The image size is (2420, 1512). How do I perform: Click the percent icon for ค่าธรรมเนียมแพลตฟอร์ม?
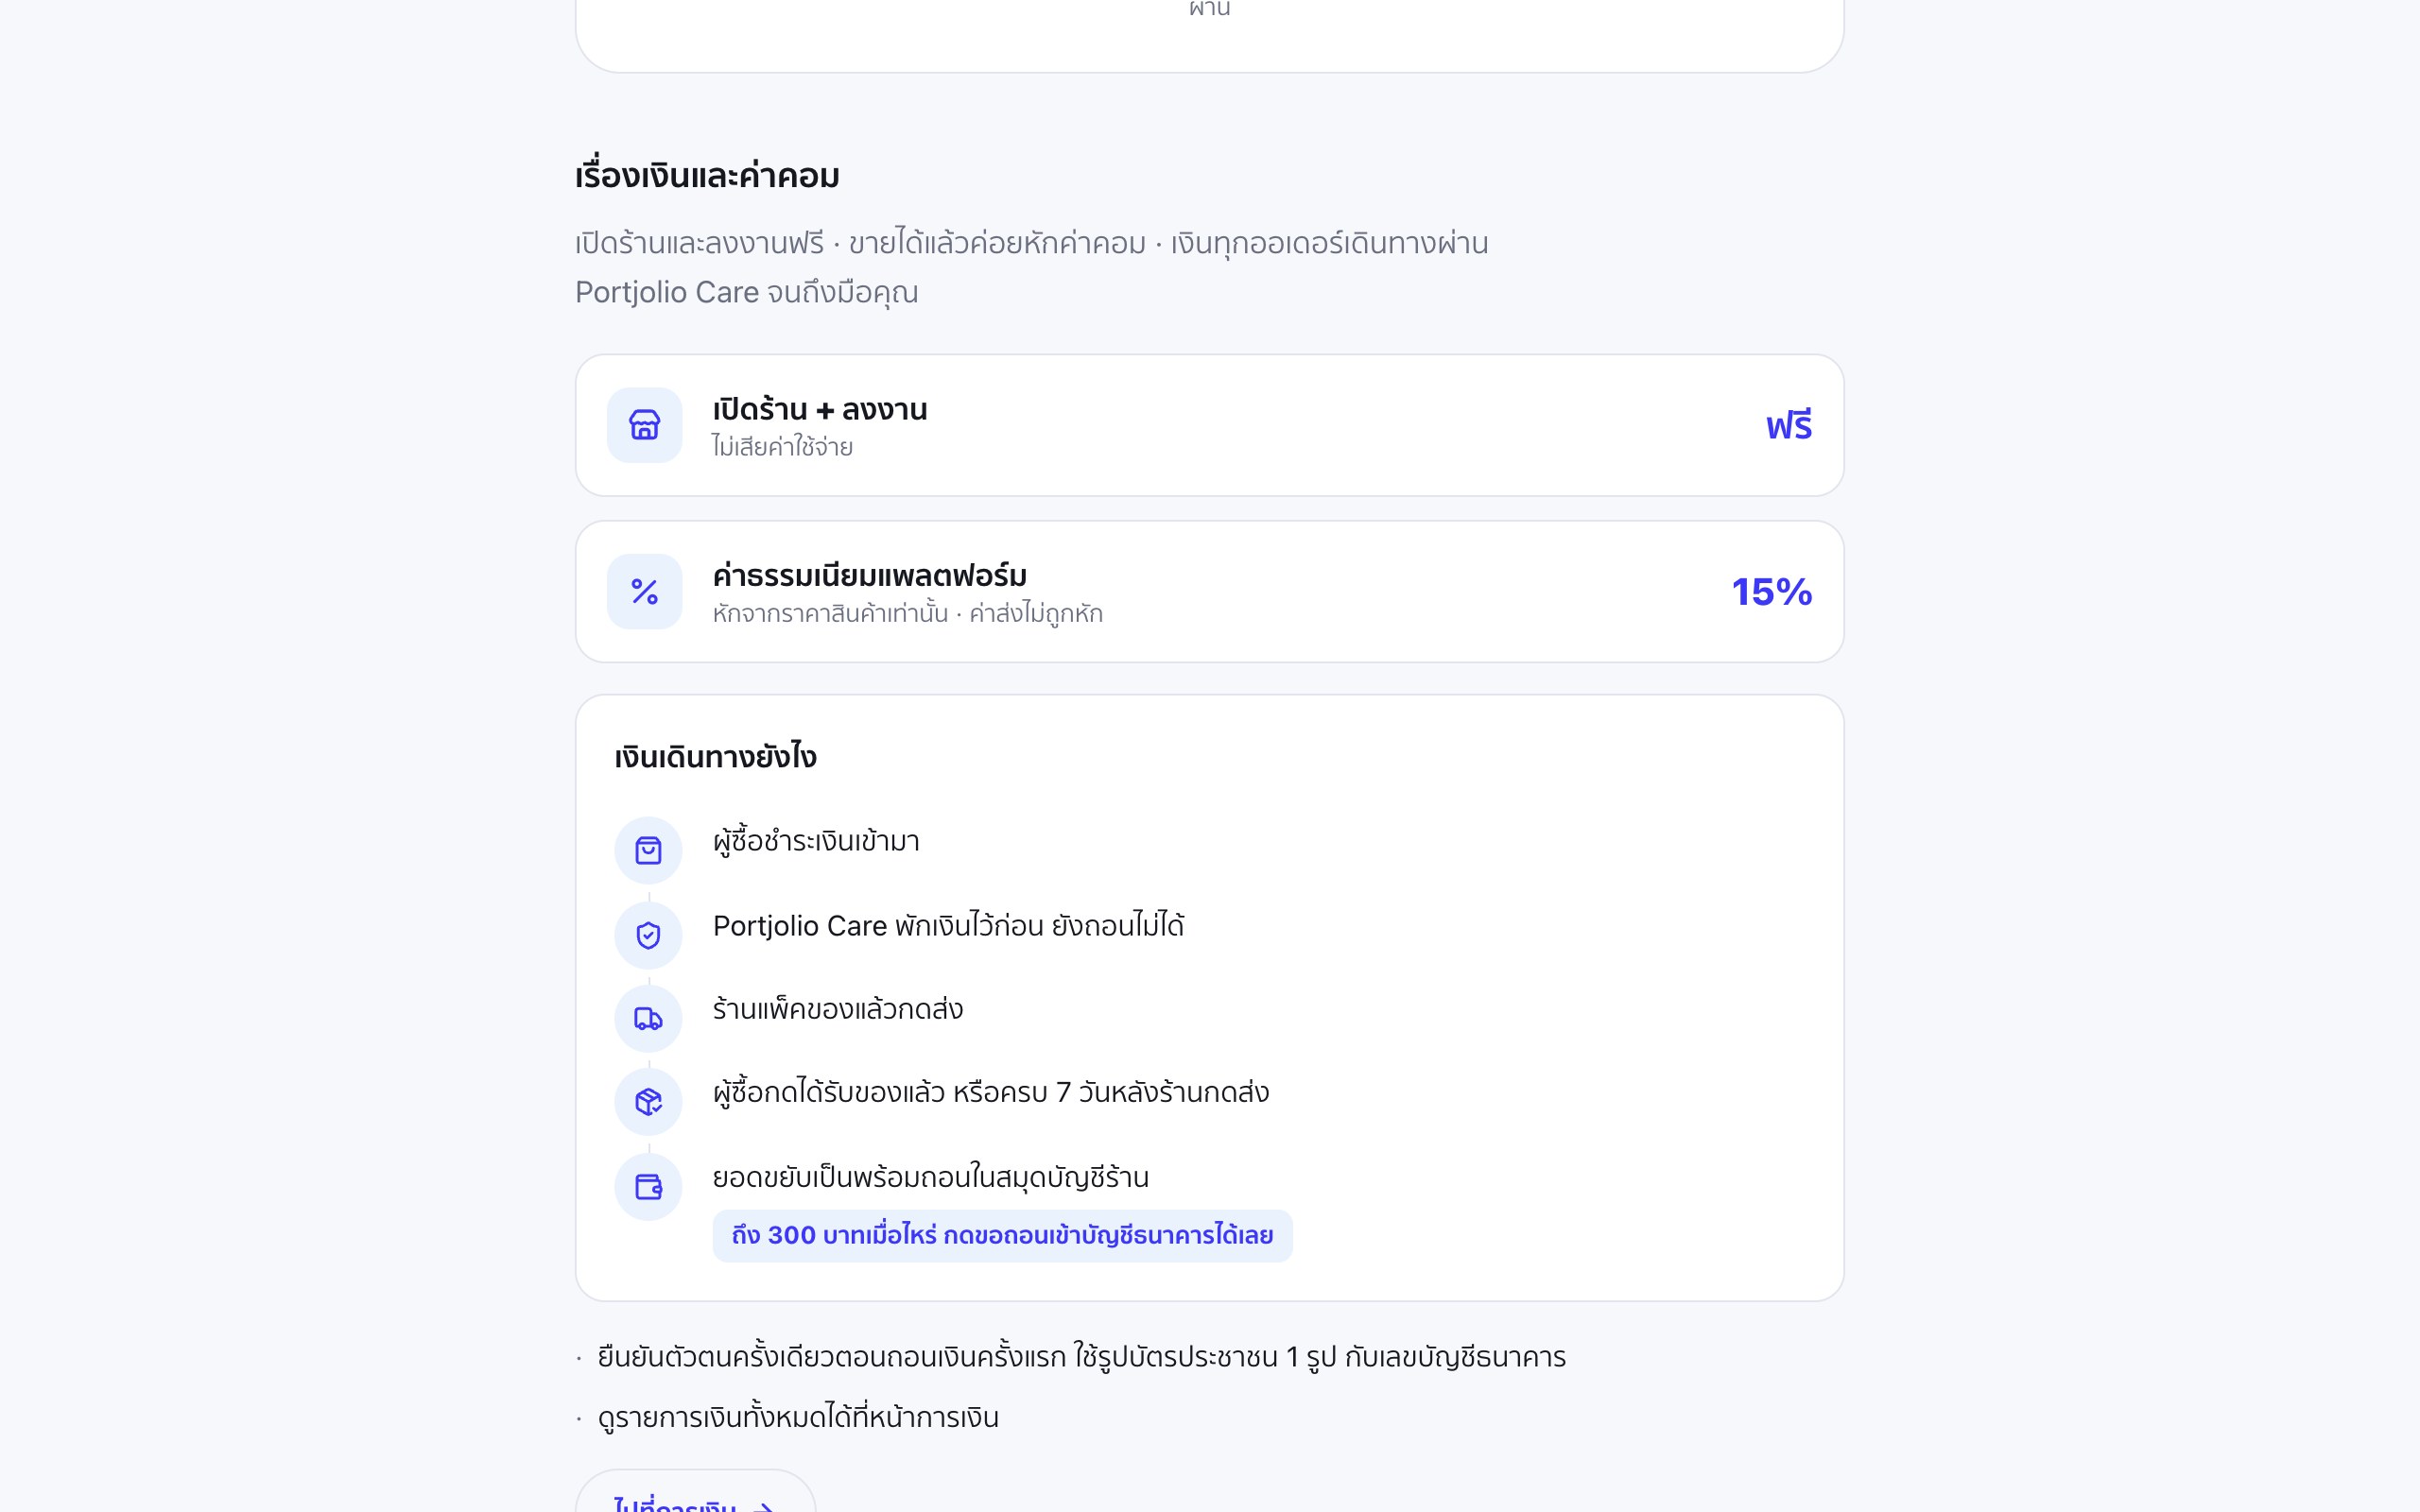coord(644,592)
